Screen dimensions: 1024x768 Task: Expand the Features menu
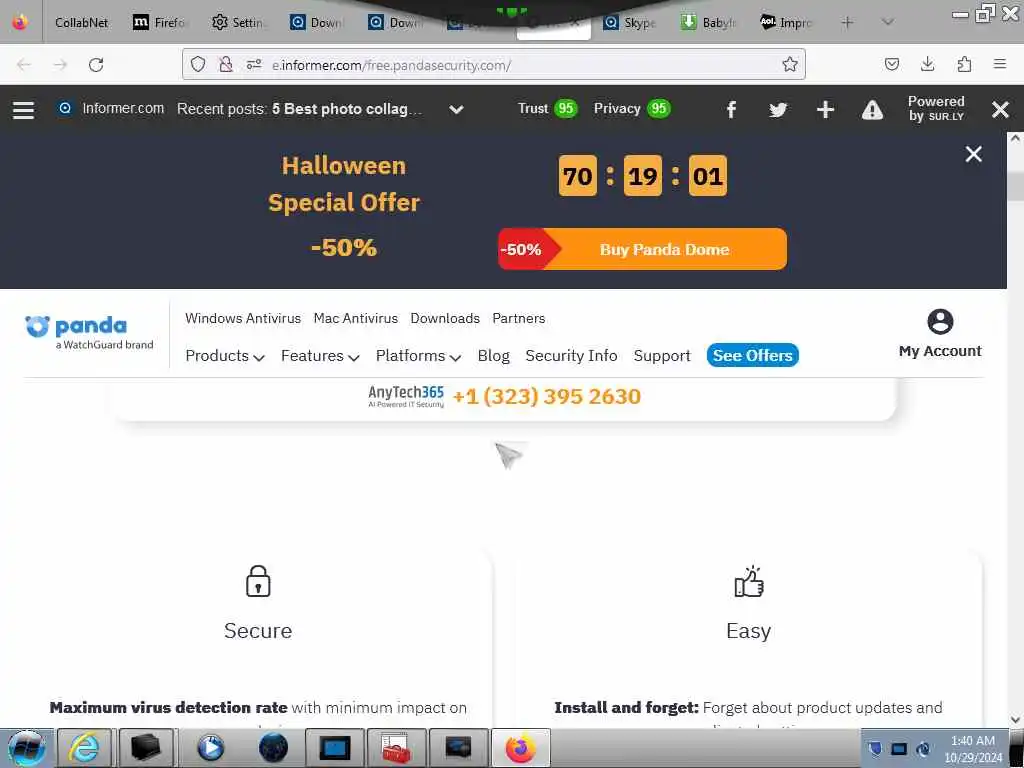click(320, 356)
